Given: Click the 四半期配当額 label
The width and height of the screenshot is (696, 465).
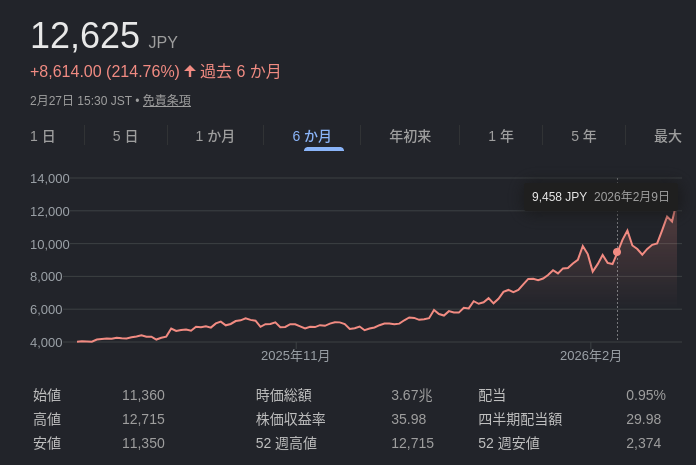Looking at the screenshot, I should click(x=520, y=419).
